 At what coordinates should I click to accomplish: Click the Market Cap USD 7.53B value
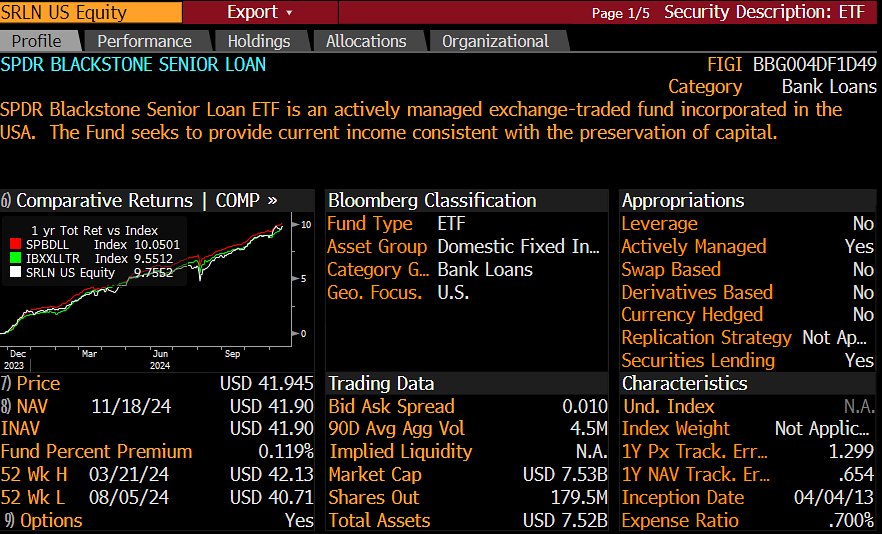pyautogui.click(x=565, y=475)
